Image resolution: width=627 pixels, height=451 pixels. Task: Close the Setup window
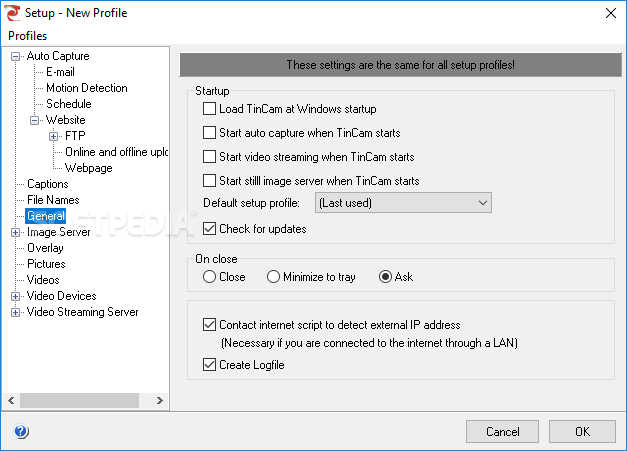[x=611, y=13]
